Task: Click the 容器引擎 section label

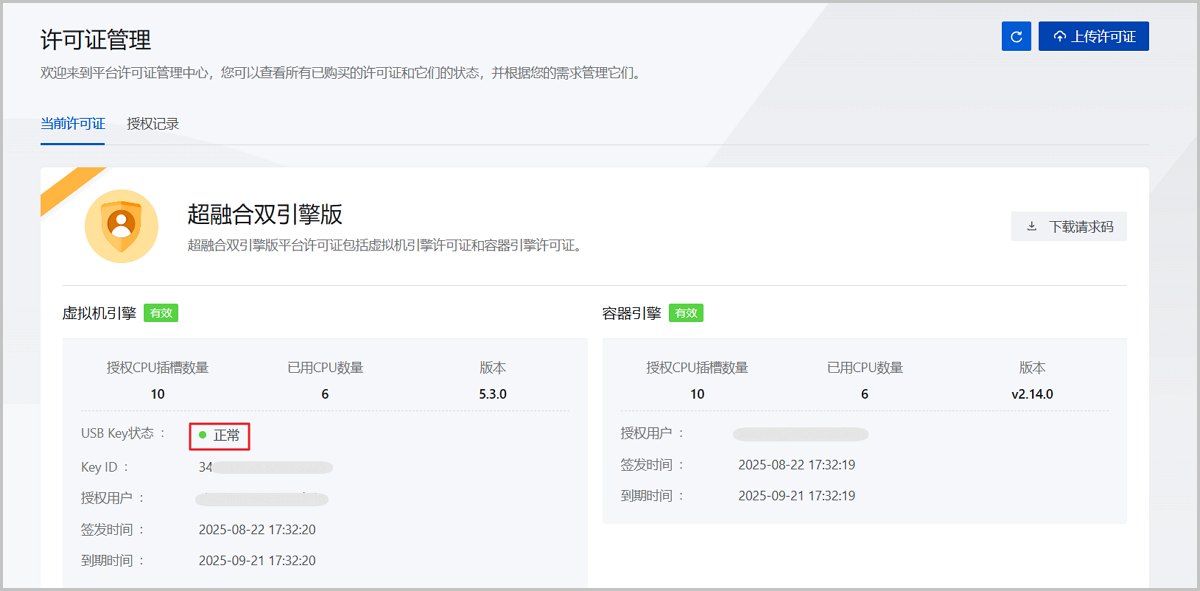Action: pos(631,313)
